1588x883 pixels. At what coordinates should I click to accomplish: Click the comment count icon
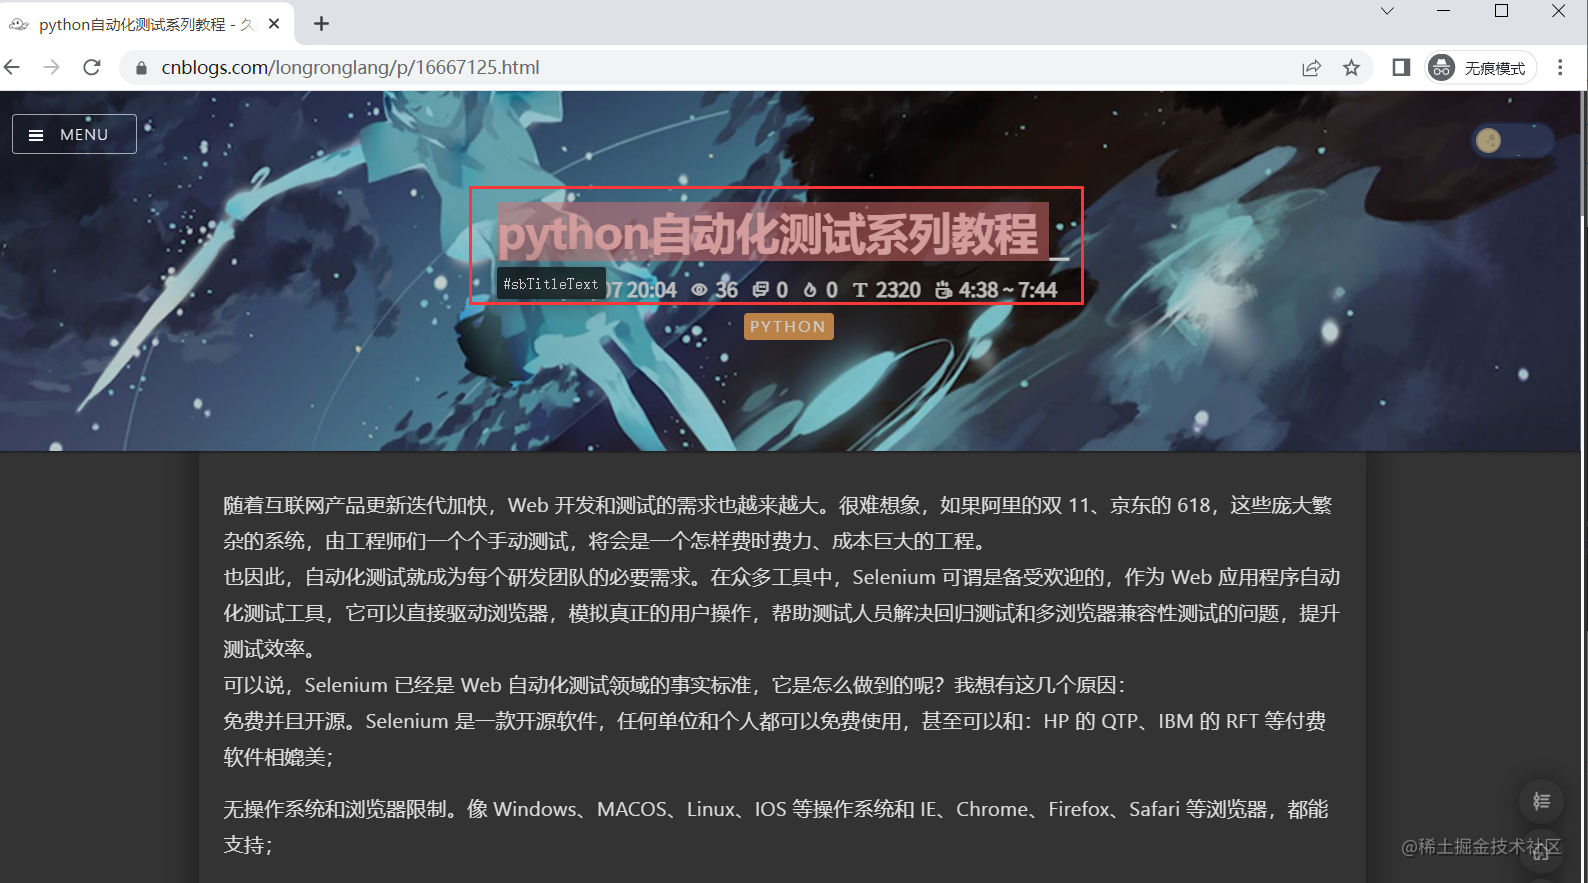[761, 290]
